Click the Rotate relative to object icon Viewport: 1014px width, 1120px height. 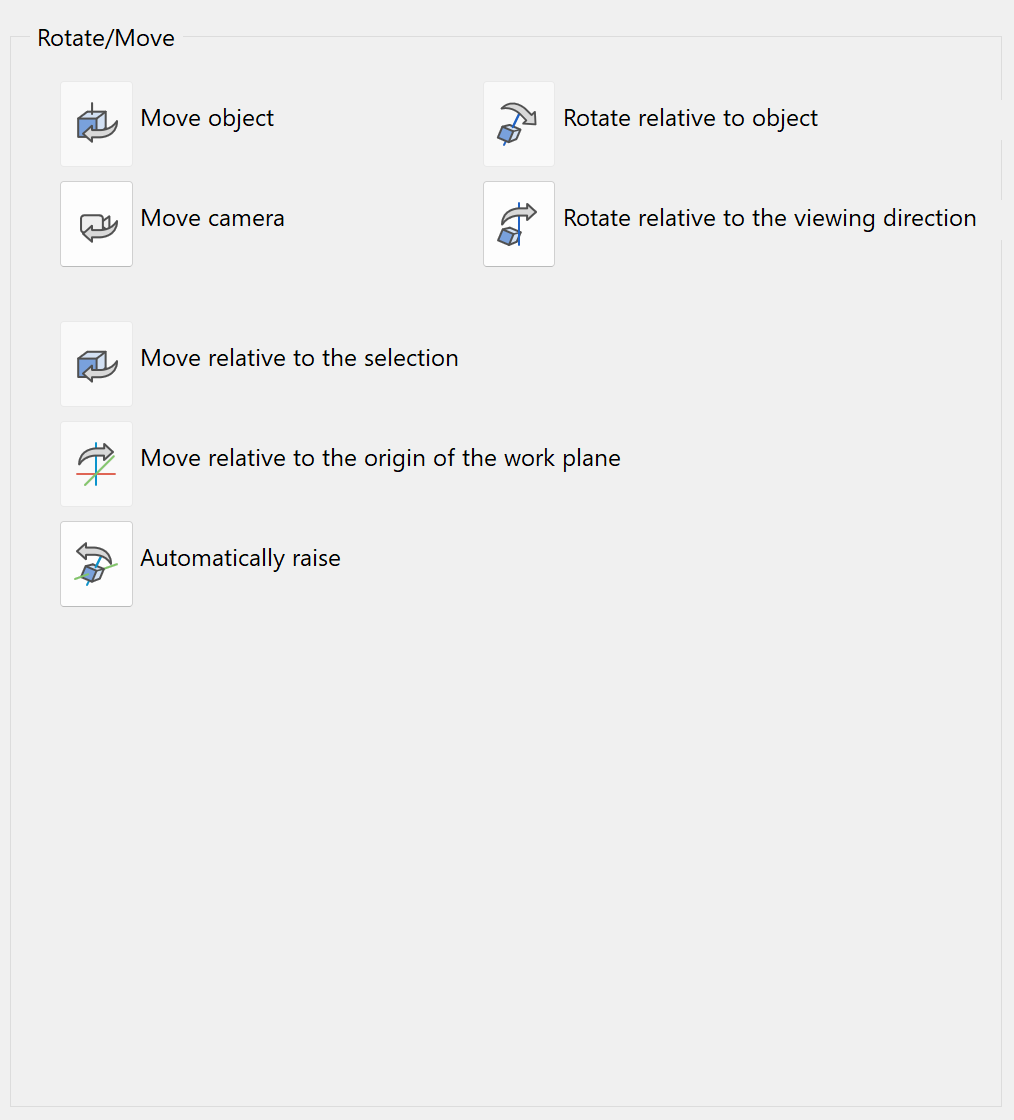518,124
